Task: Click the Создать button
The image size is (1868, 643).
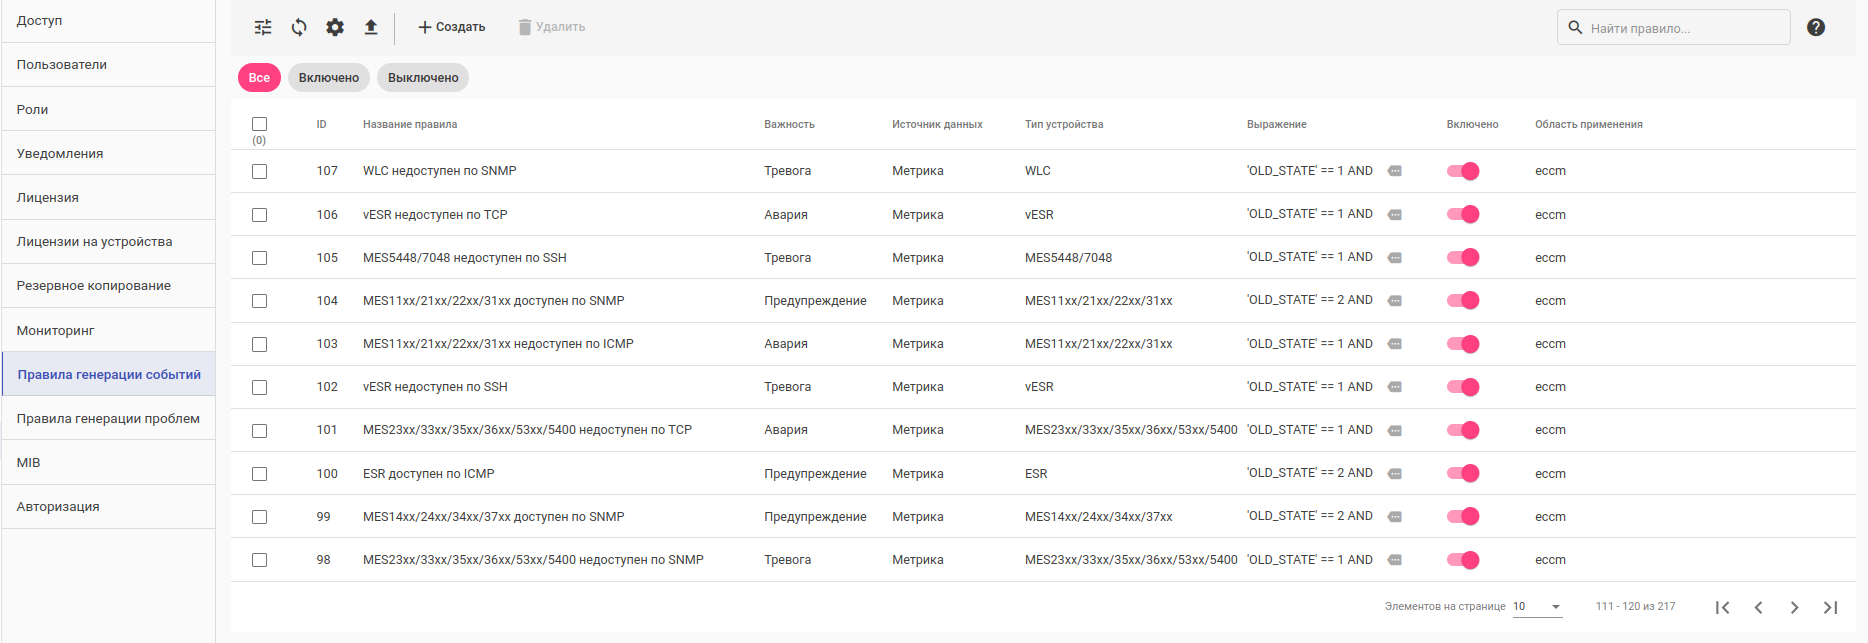Action: [451, 27]
